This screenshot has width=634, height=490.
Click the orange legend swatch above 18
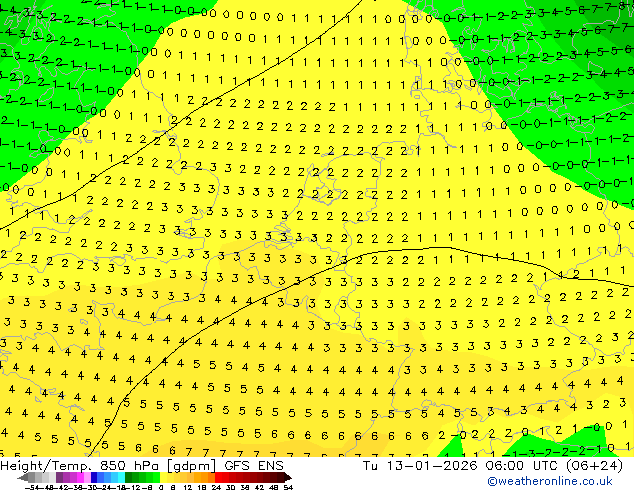click(x=205, y=478)
